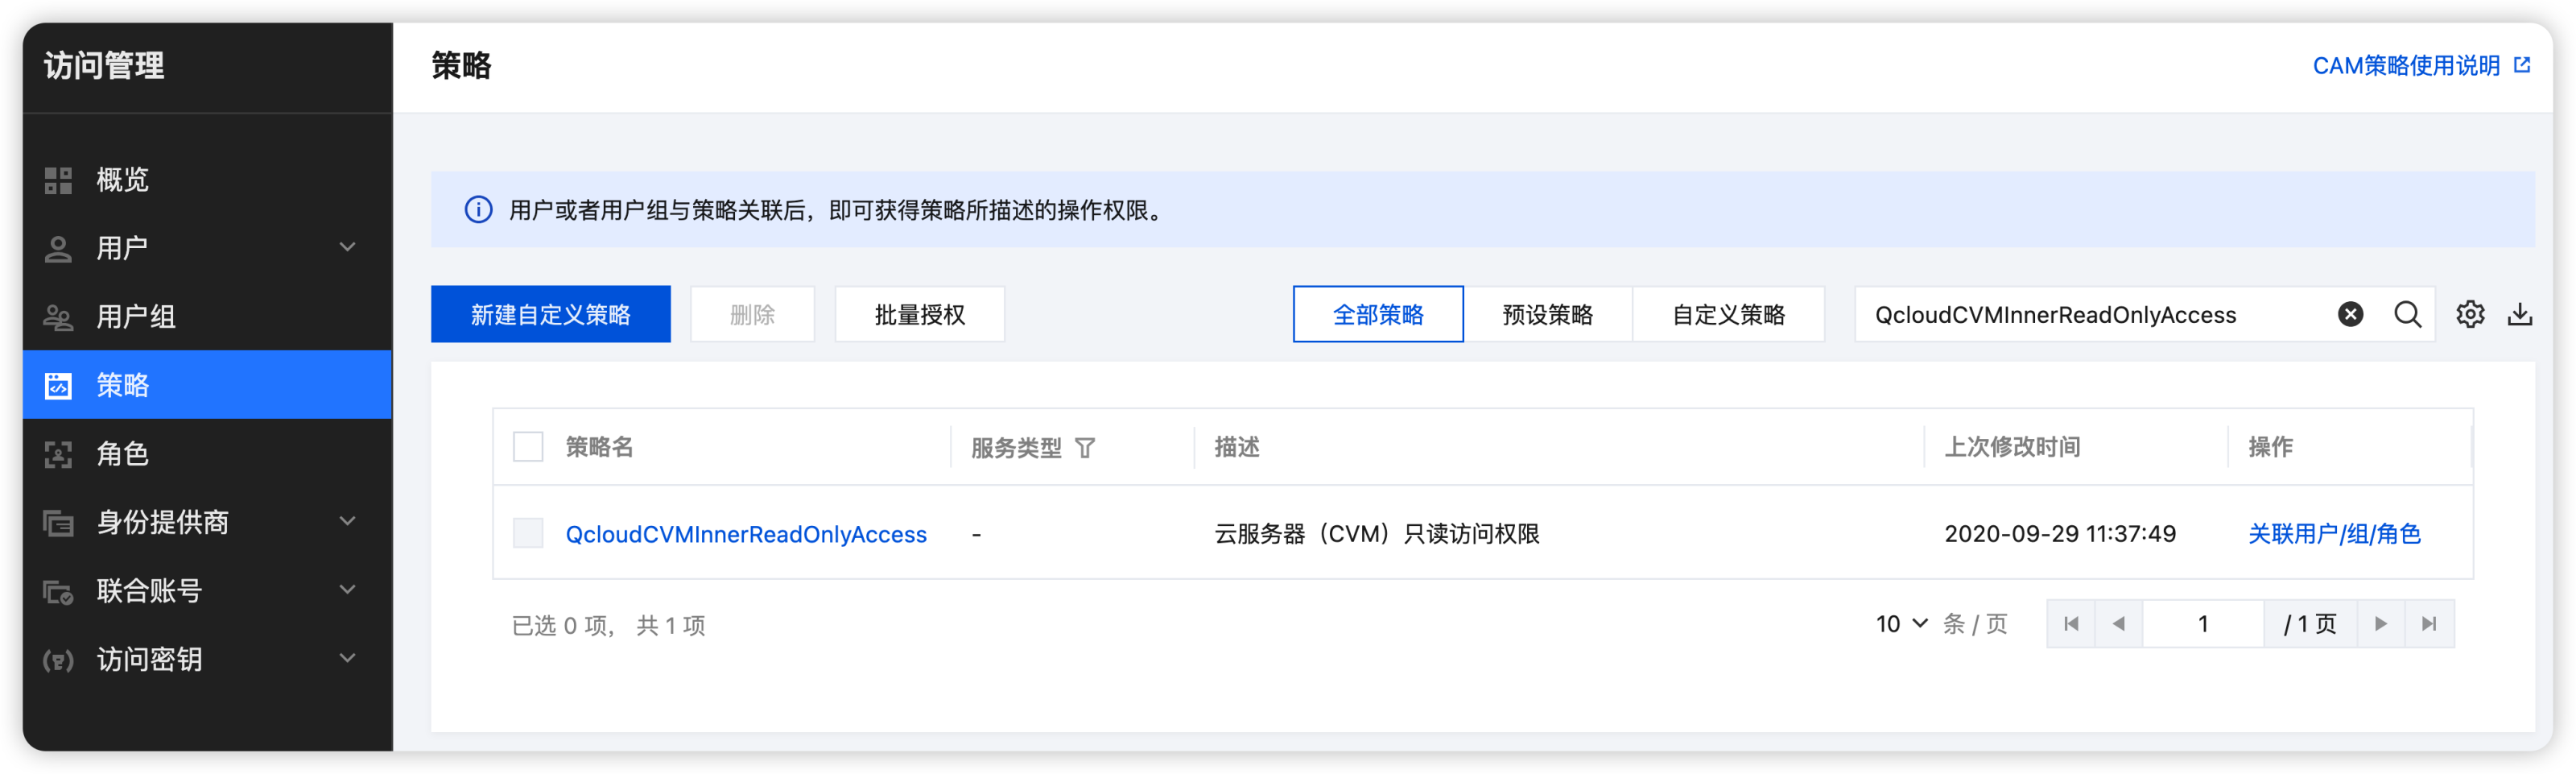Click external link icon beside CAM策略使用说明
Image resolution: width=2576 pixels, height=774 pixels.
[2522, 65]
